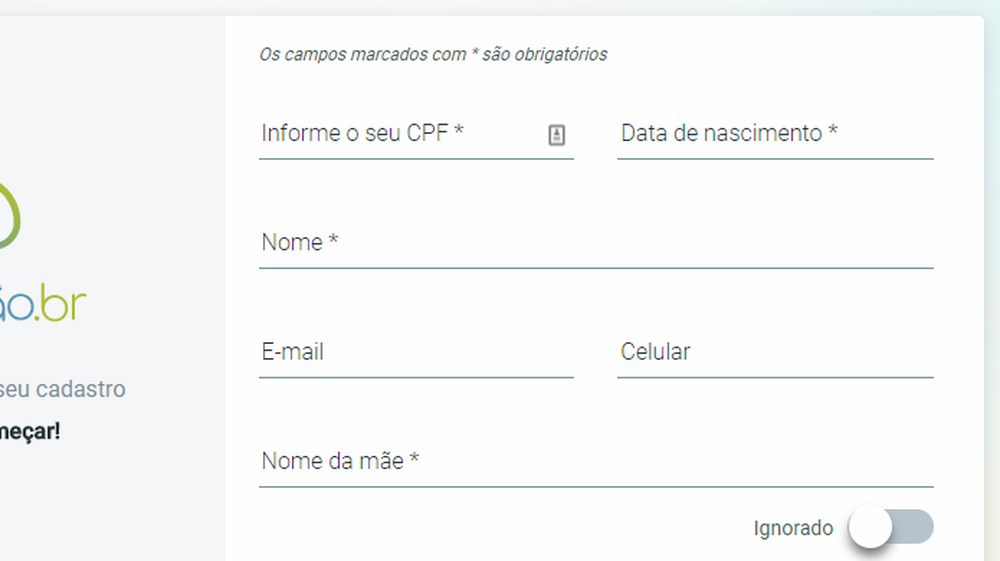Click the ID card icon in CPF field

click(x=557, y=135)
